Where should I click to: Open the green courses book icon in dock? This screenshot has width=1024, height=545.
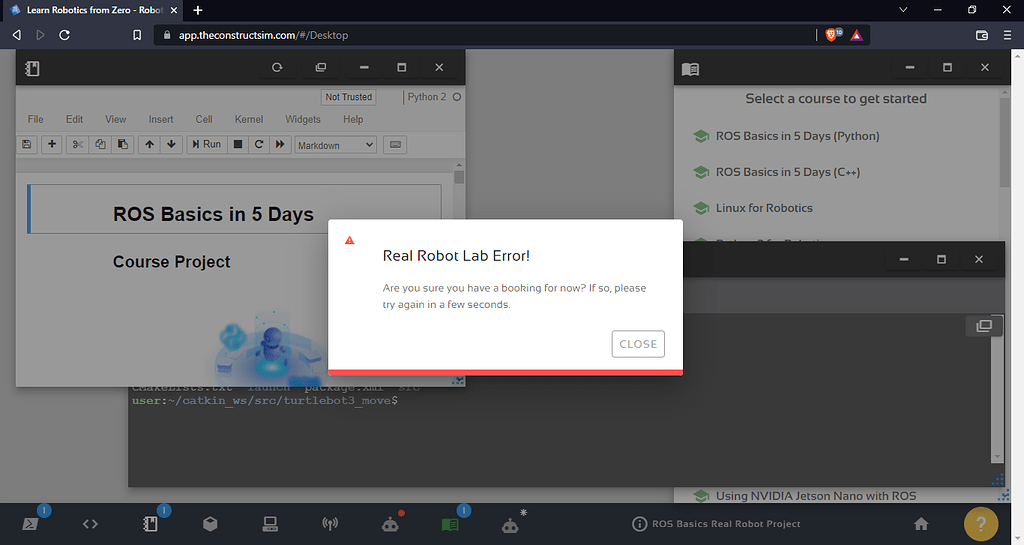tap(450, 524)
